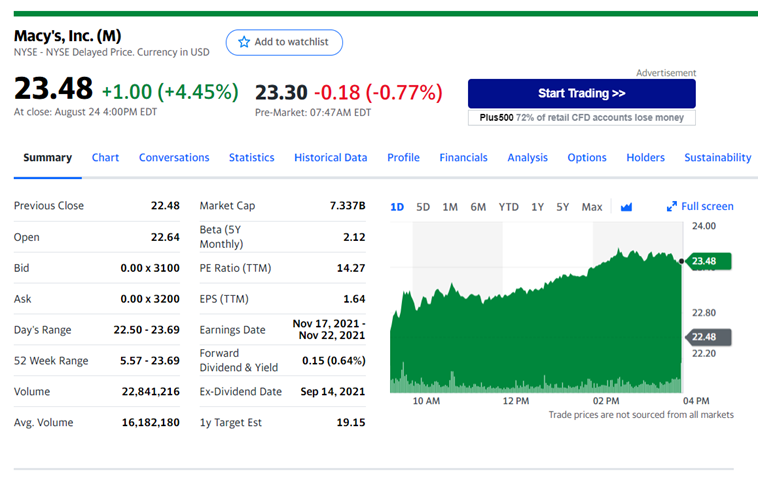Switch to the Analysis tab
This screenshot has width=758, height=479.
coord(527,158)
